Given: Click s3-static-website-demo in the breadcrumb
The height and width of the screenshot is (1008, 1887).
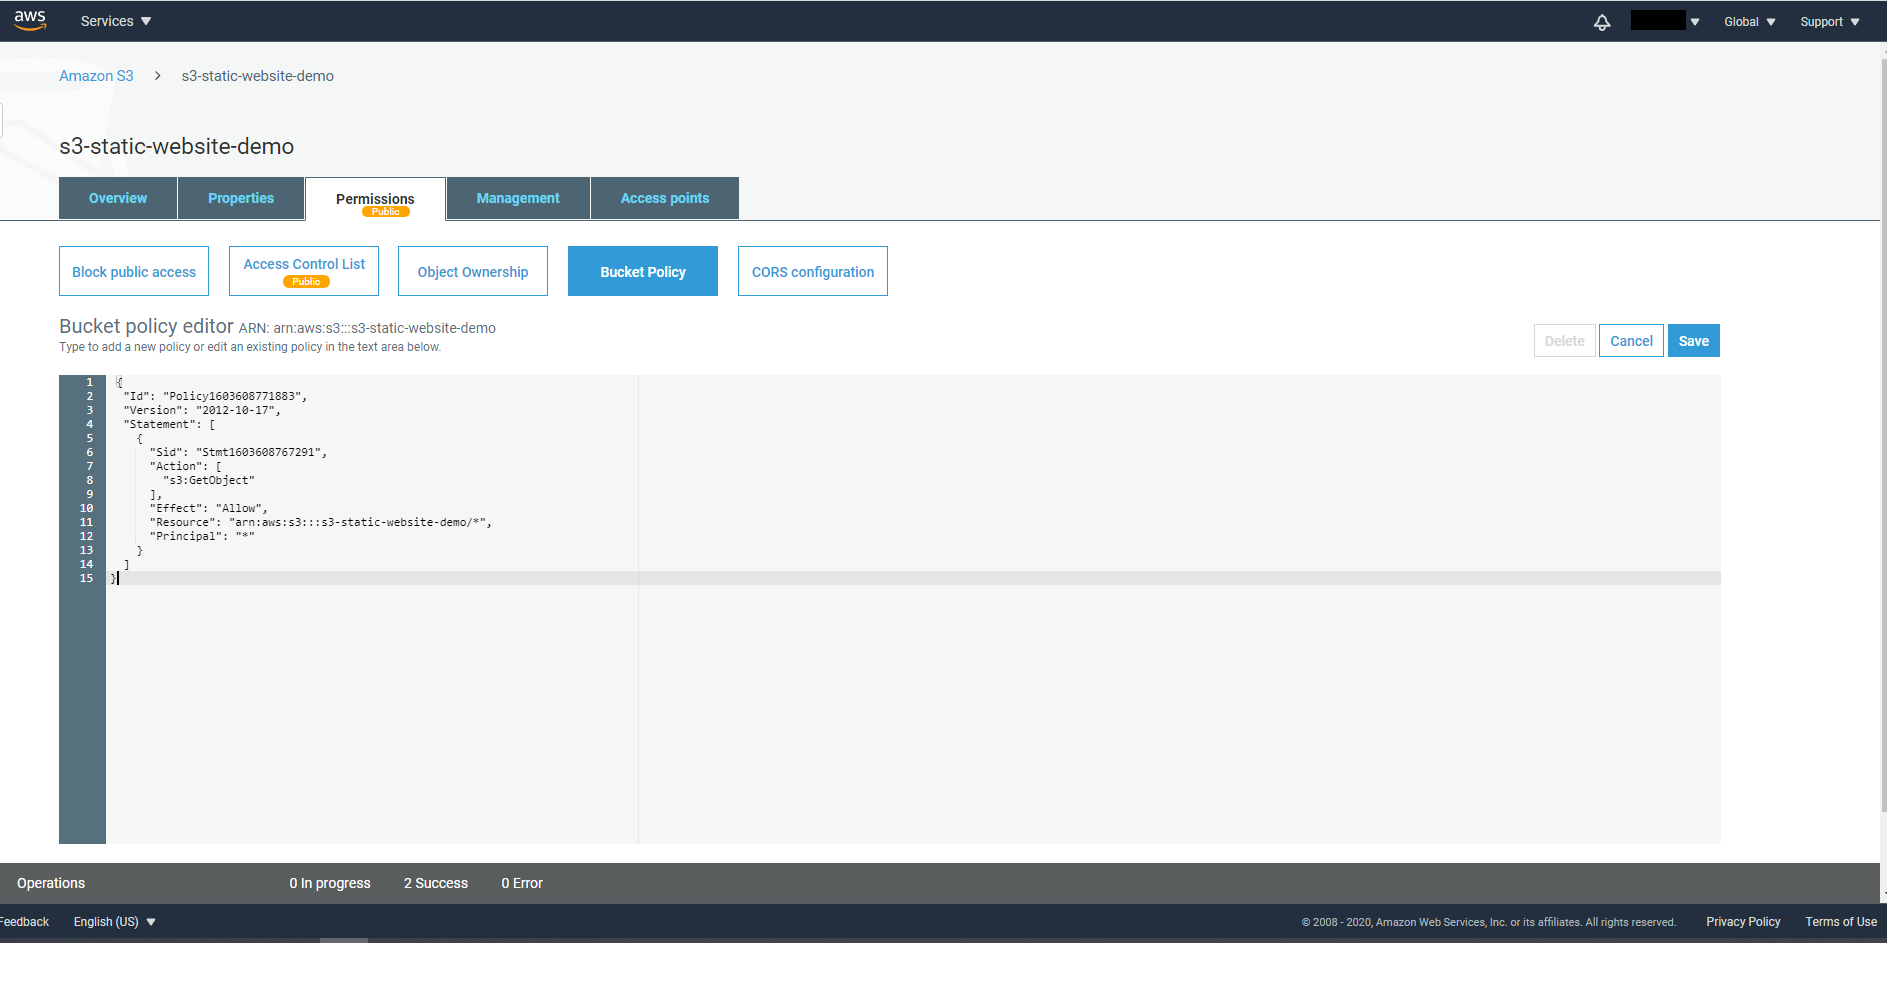Looking at the screenshot, I should pos(258,76).
